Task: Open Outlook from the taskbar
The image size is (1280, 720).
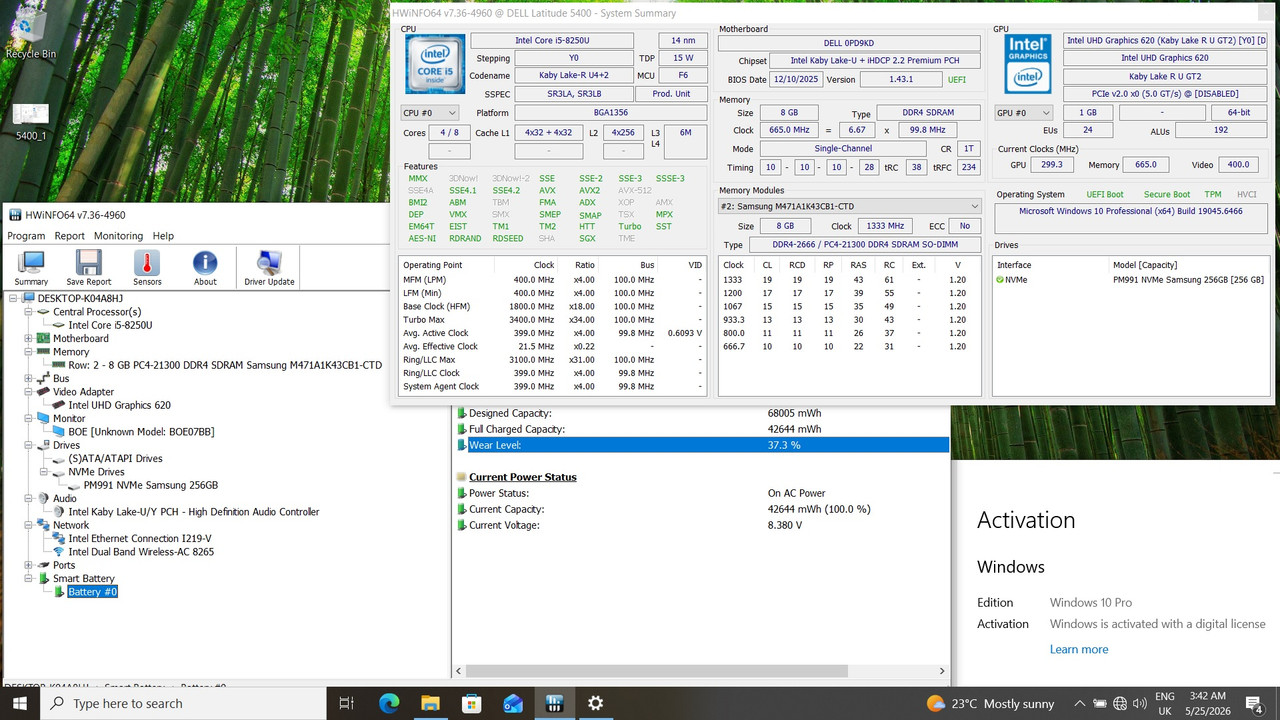Action: coord(513,703)
